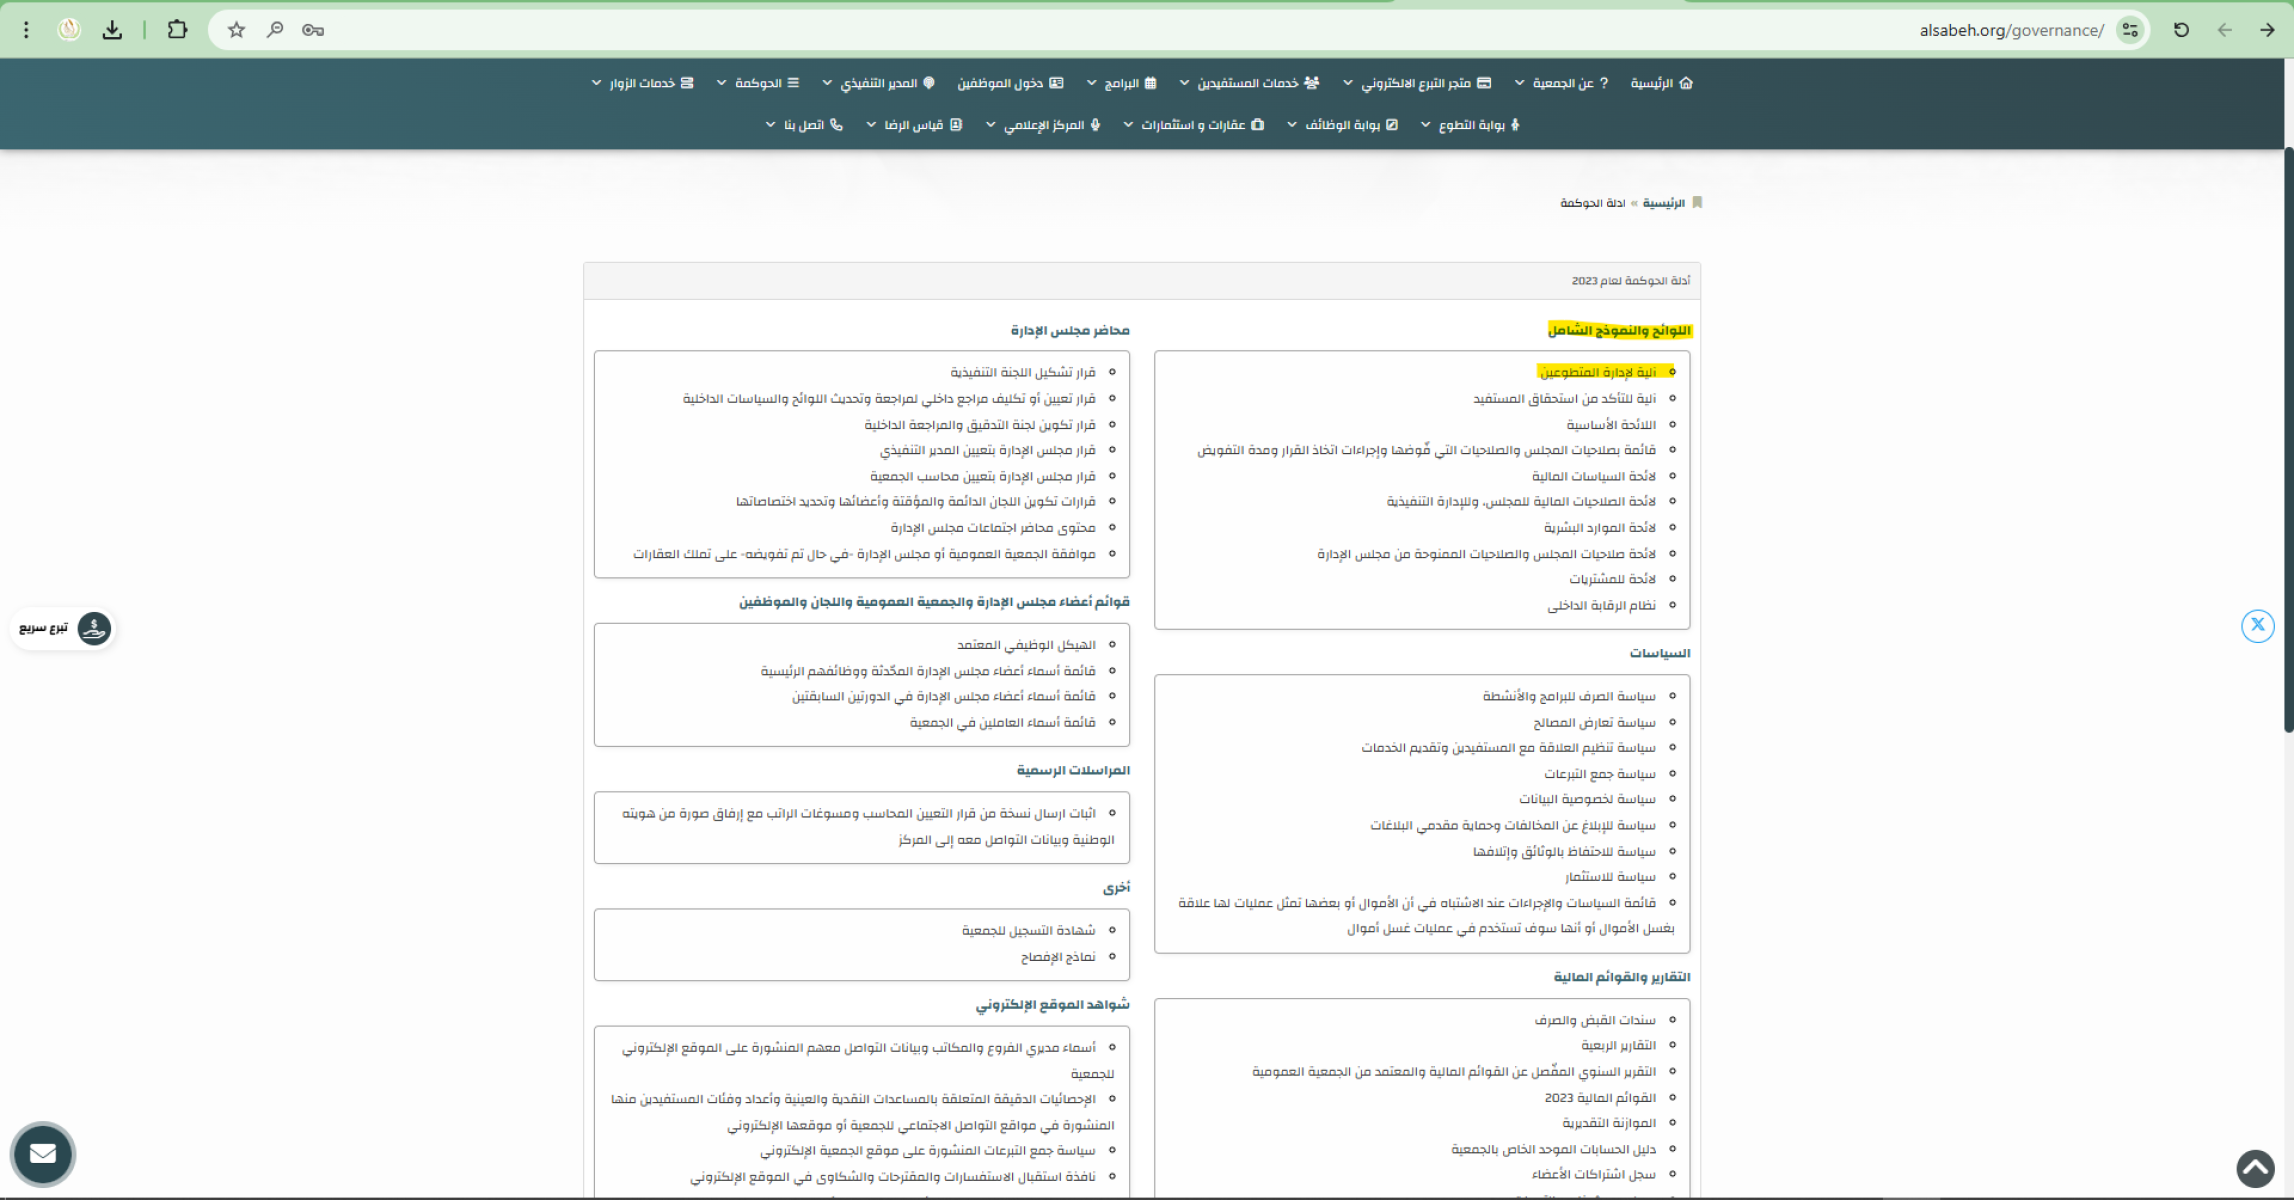This screenshot has height=1200, width=2294.
Task: Click the person icon beside بوابة التطوع
Action: click(1515, 125)
